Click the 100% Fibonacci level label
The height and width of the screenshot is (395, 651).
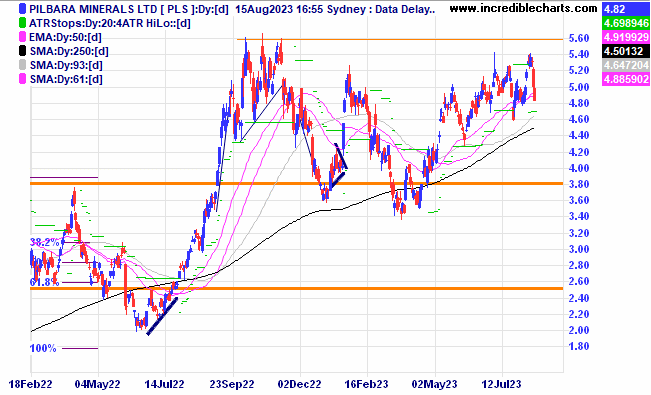[x=43, y=348]
